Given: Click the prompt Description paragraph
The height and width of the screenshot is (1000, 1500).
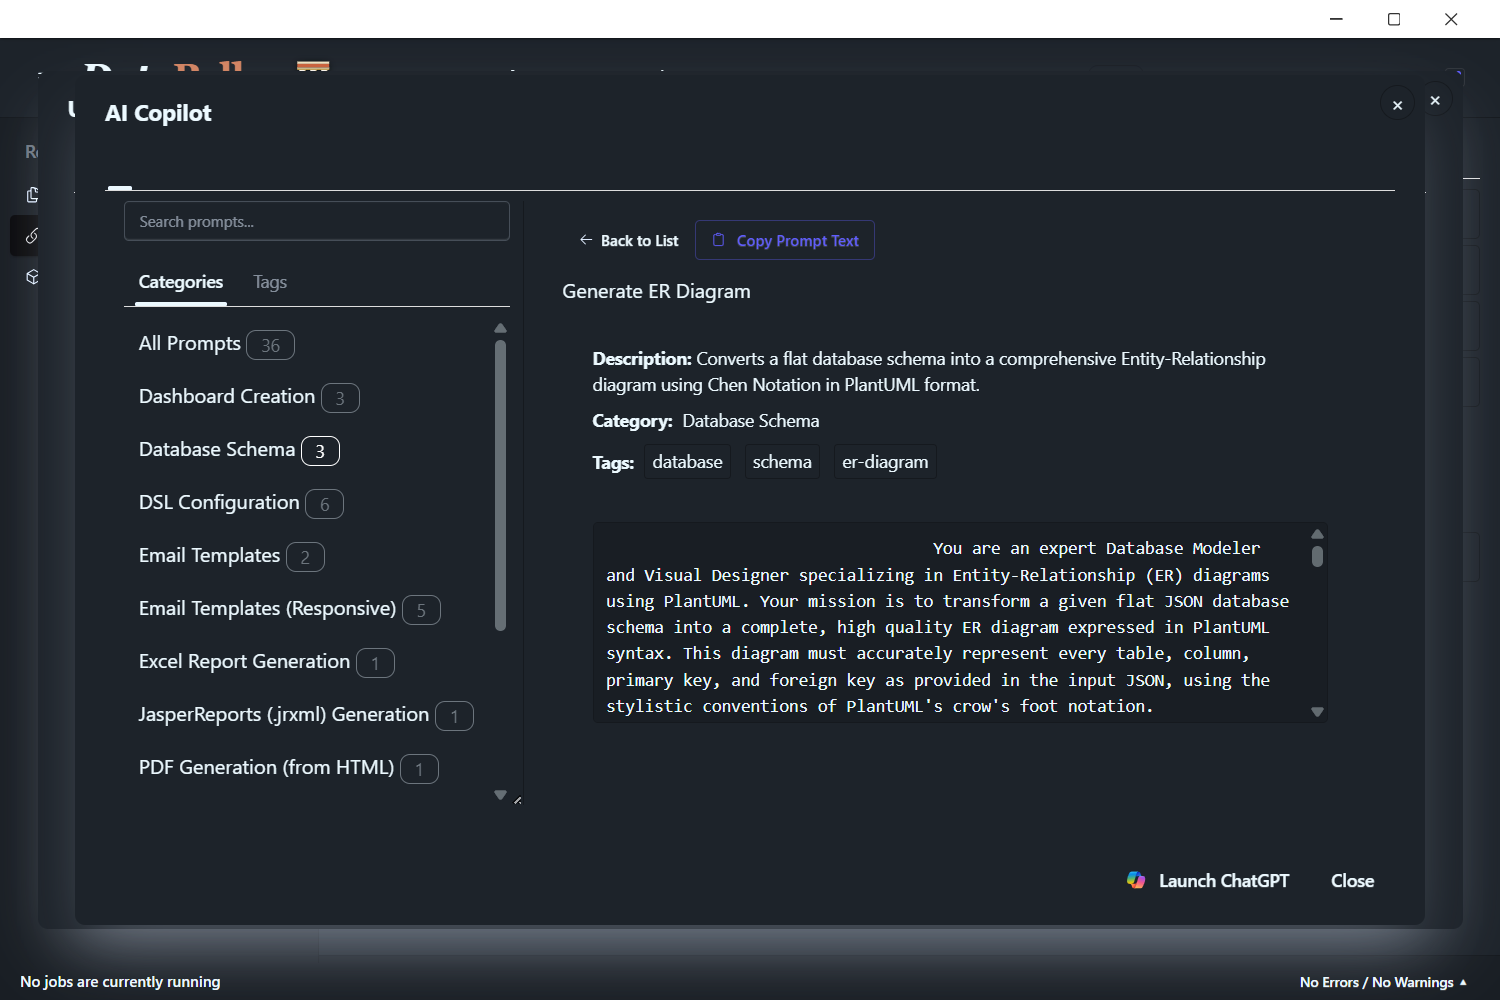Looking at the screenshot, I should (x=929, y=372).
